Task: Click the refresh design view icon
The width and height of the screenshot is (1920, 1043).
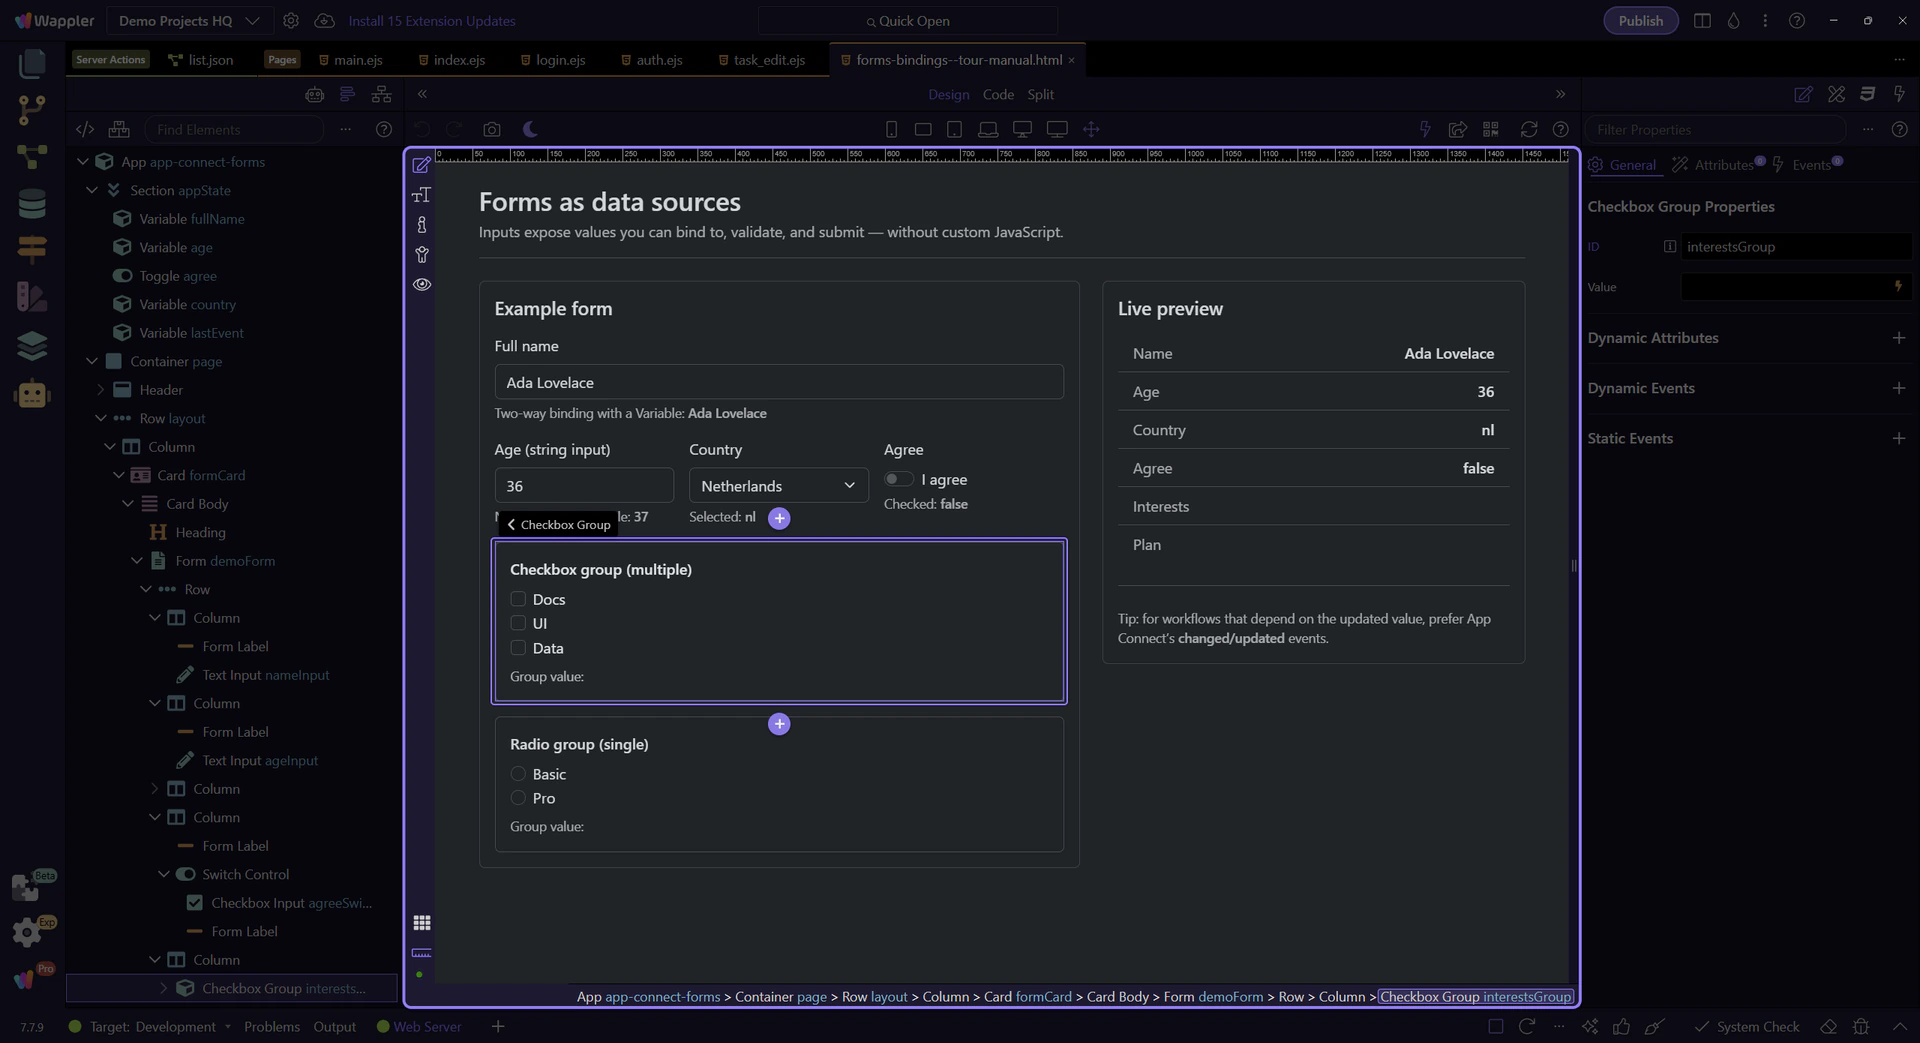Action: pos(1528,129)
